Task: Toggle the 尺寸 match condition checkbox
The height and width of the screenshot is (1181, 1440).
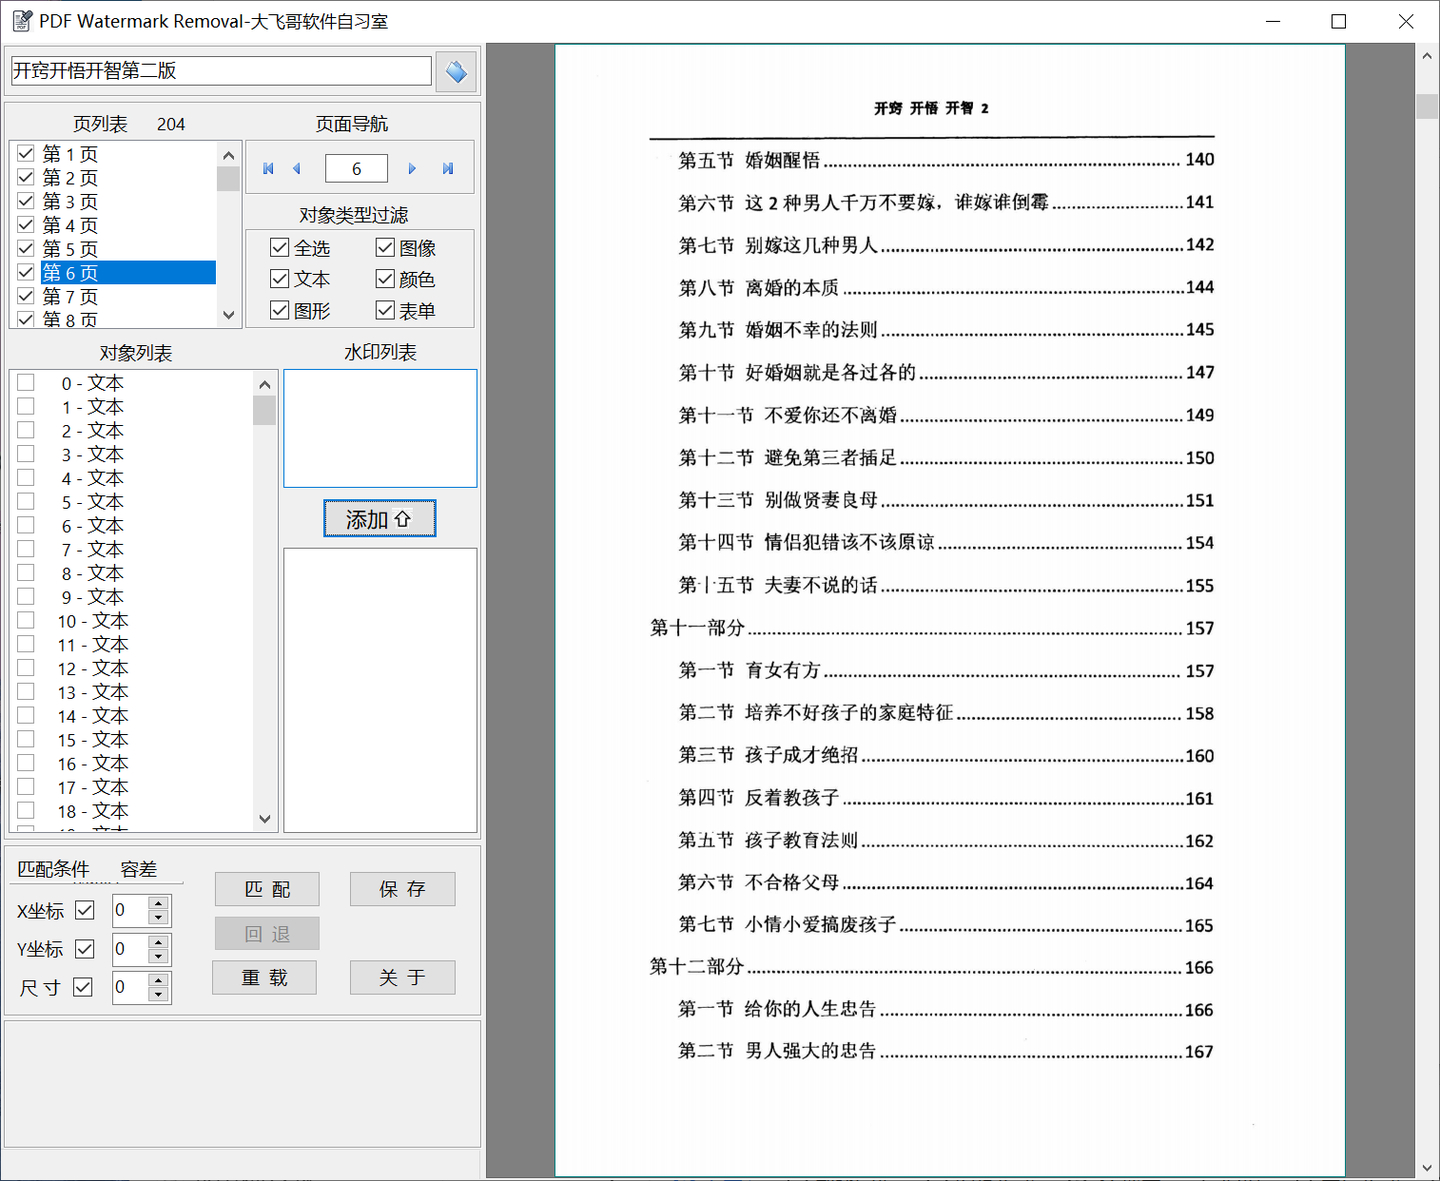Action: (83, 986)
